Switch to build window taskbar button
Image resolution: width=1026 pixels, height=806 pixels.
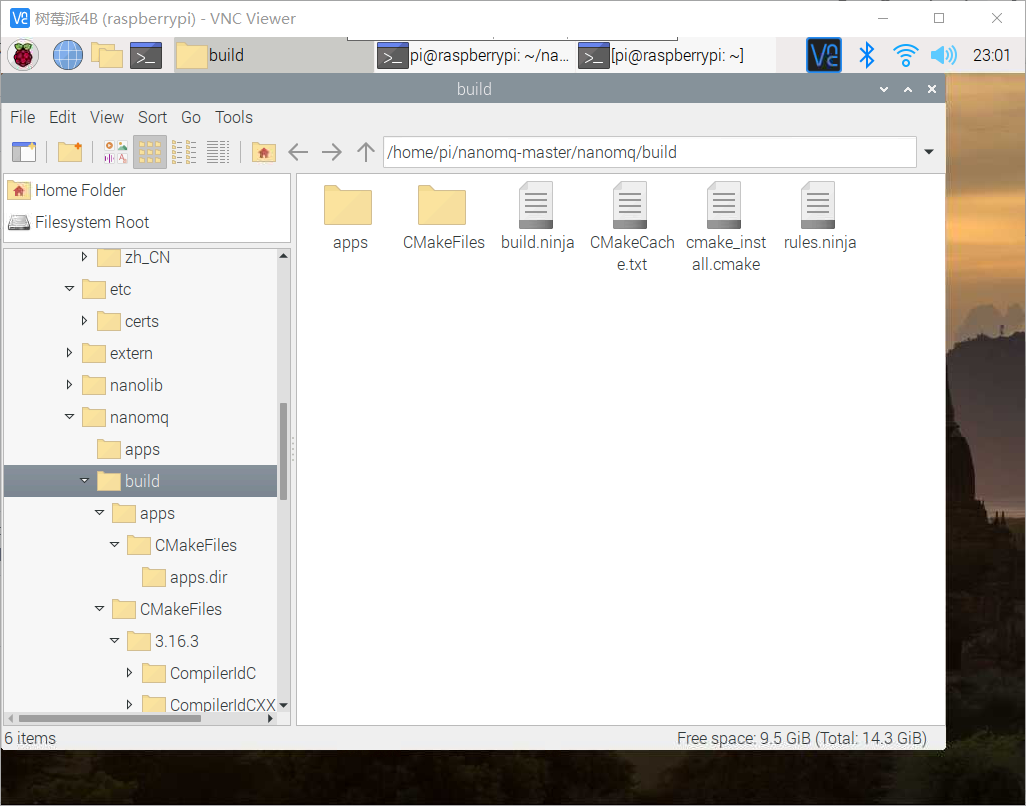coord(274,56)
